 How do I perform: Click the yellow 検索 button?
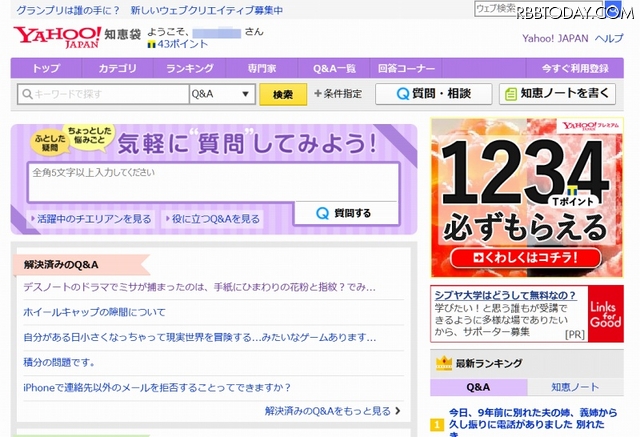pos(283,94)
